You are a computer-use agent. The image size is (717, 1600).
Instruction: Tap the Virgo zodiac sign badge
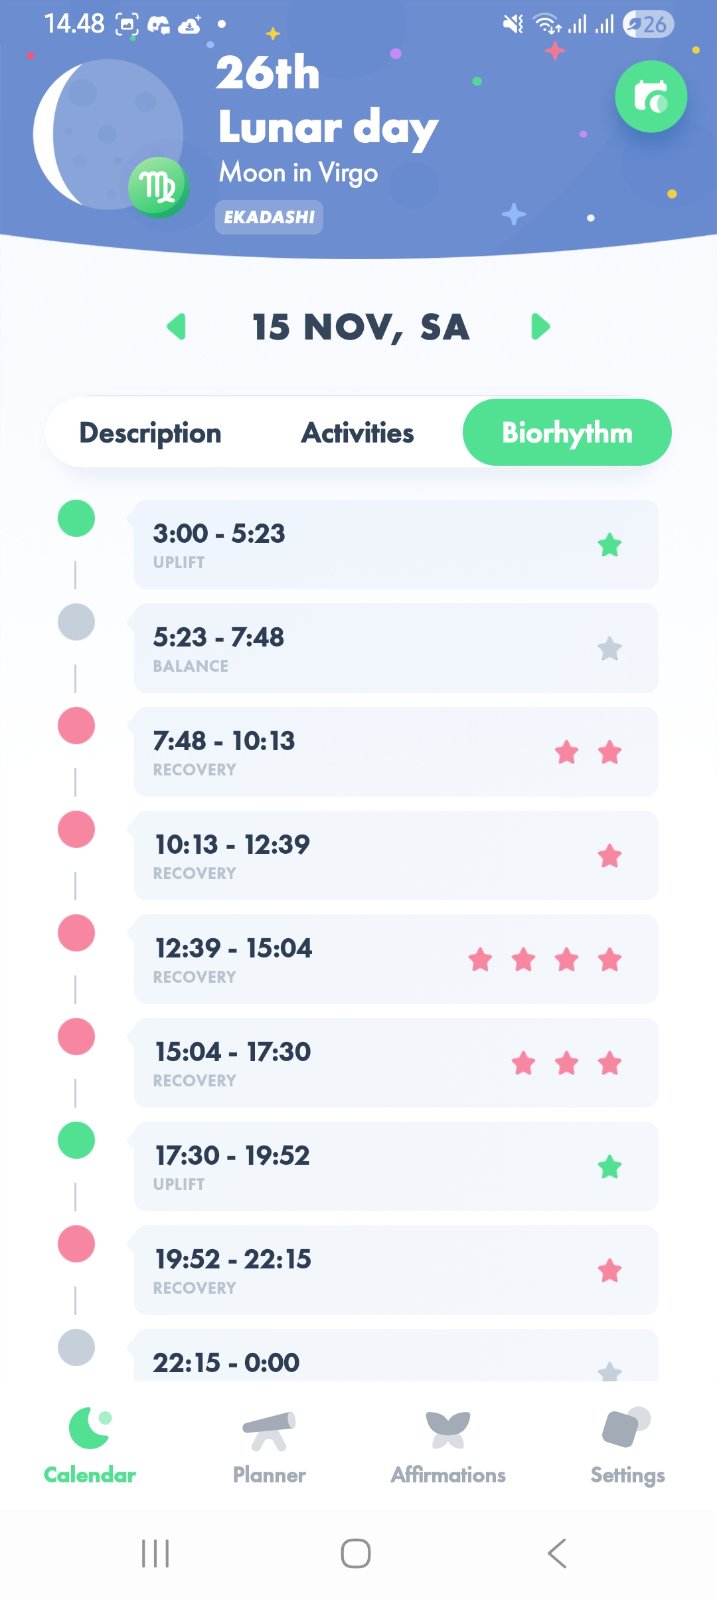[158, 187]
